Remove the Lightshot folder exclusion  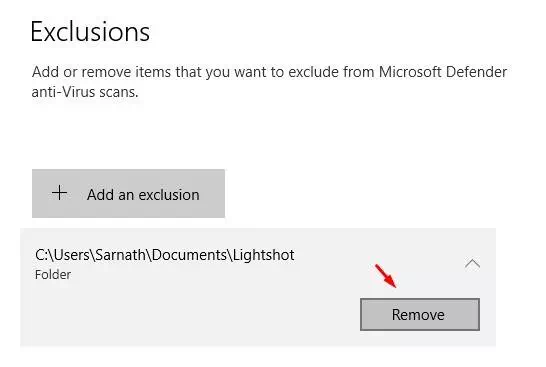[420, 314]
